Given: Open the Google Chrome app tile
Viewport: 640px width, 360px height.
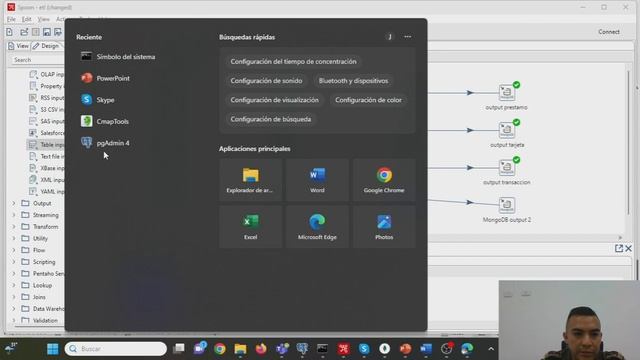Looking at the screenshot, I should tap(384, 180).
